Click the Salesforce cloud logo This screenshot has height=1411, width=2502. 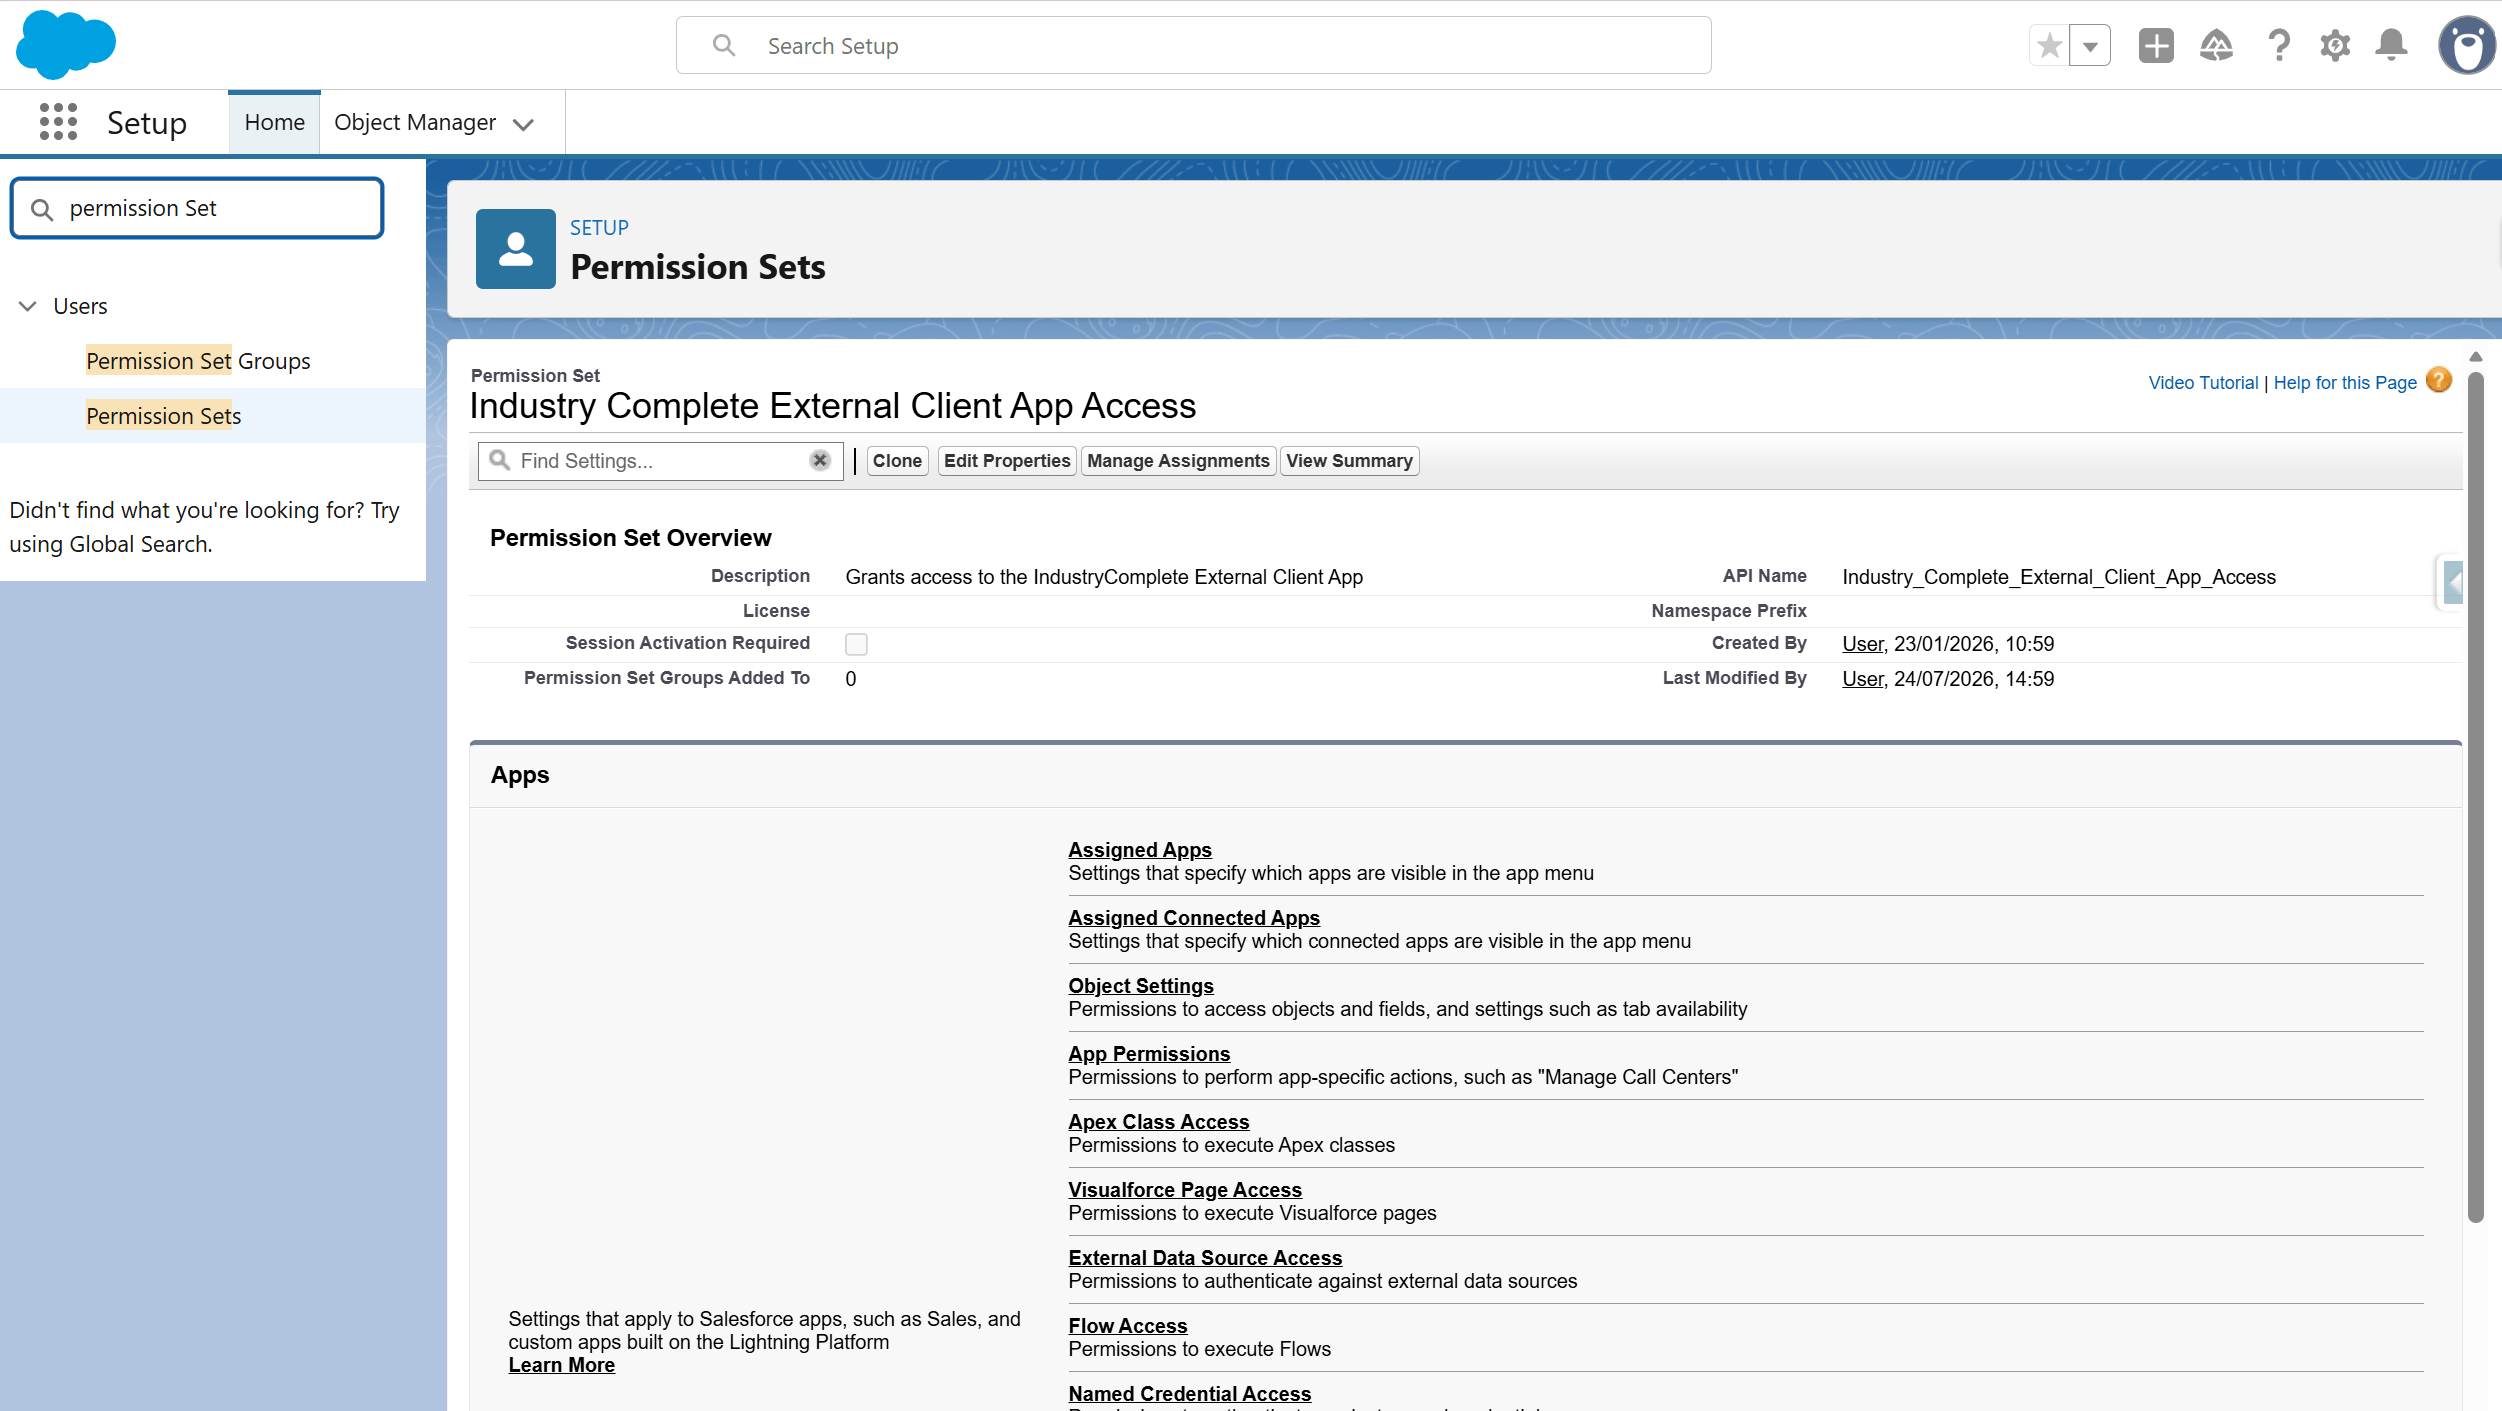click(66, 45)
